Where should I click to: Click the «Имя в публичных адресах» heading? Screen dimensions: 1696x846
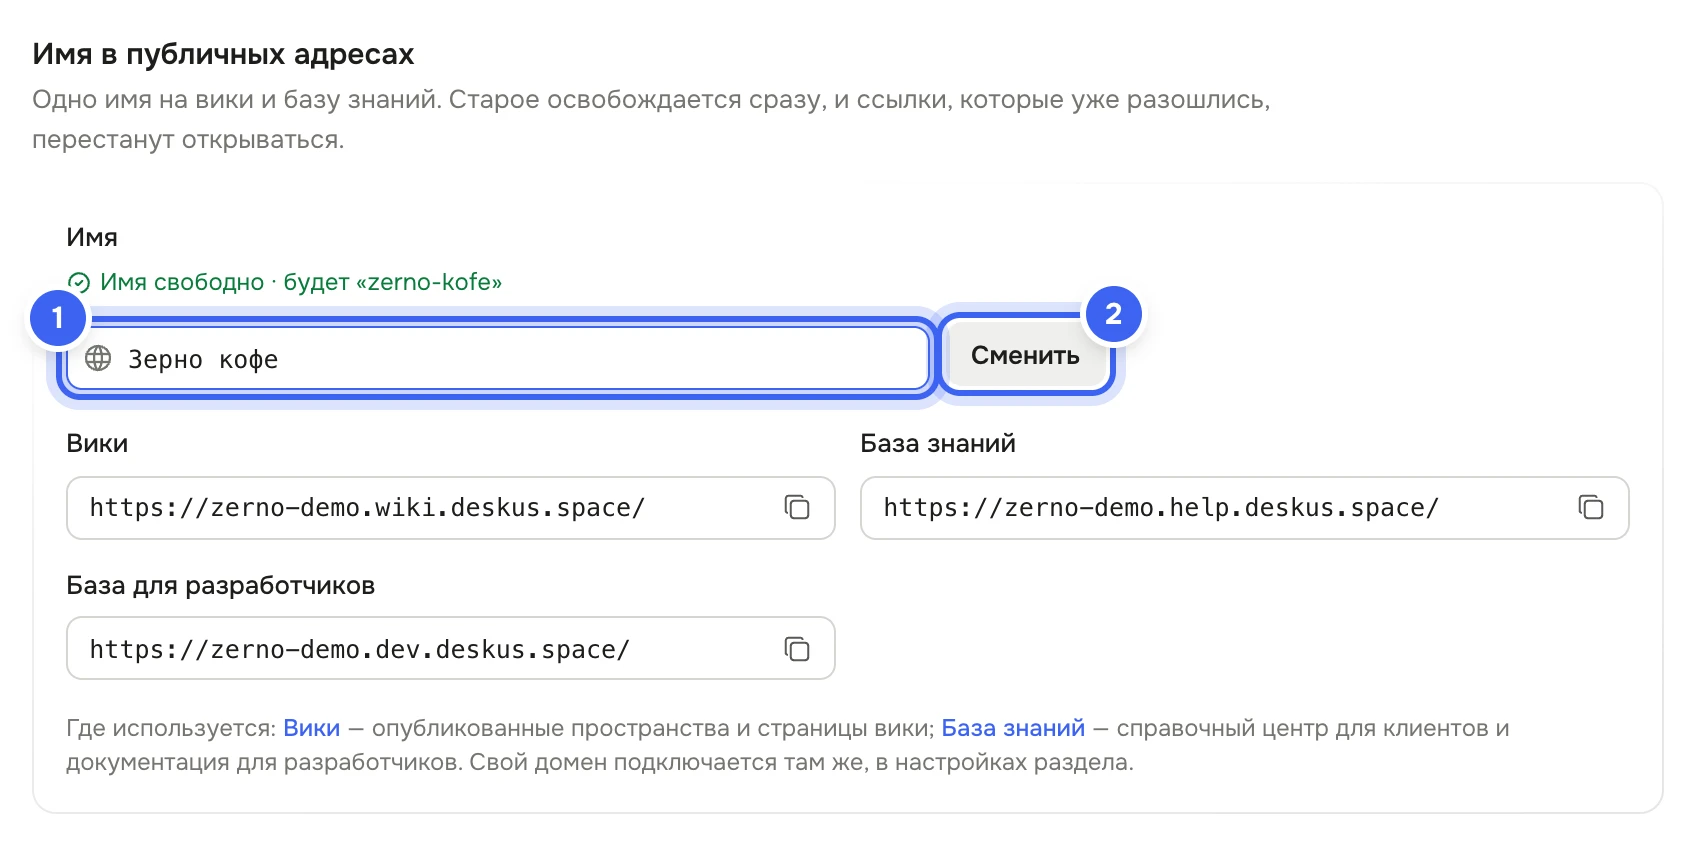tap(223, 55)
